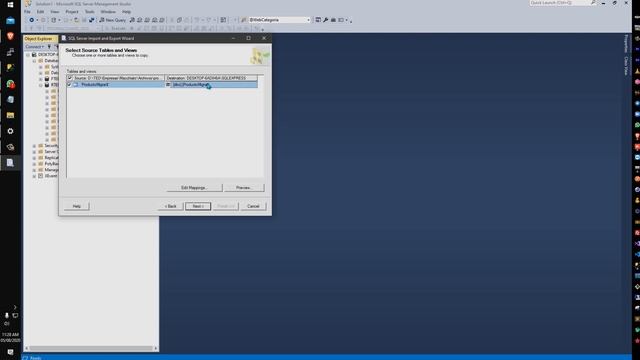Click the New Query toolbar button
Viewport: 640px width, 360px height.
(113, 20)
